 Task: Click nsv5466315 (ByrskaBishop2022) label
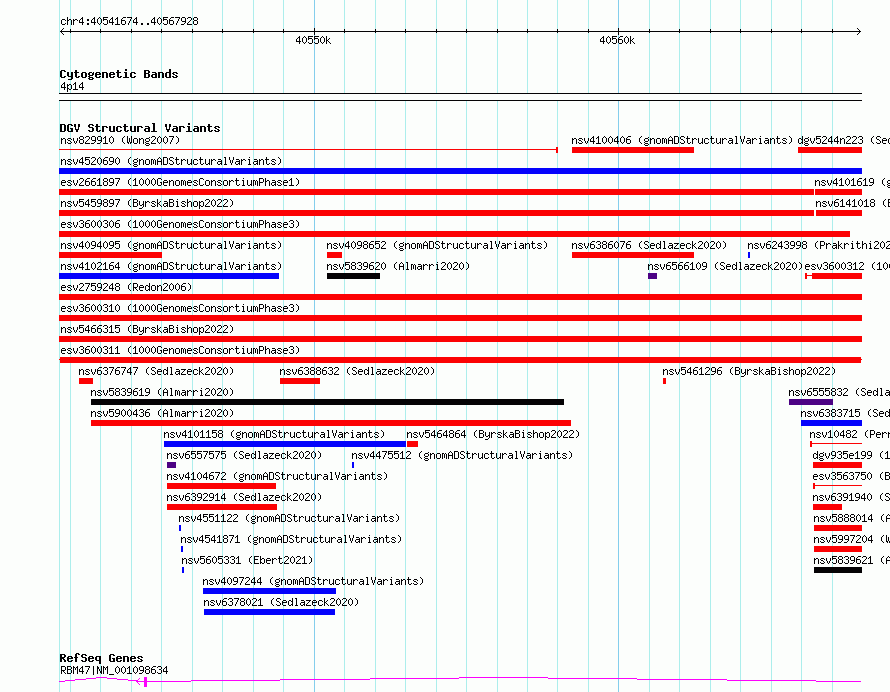point(147,329)
